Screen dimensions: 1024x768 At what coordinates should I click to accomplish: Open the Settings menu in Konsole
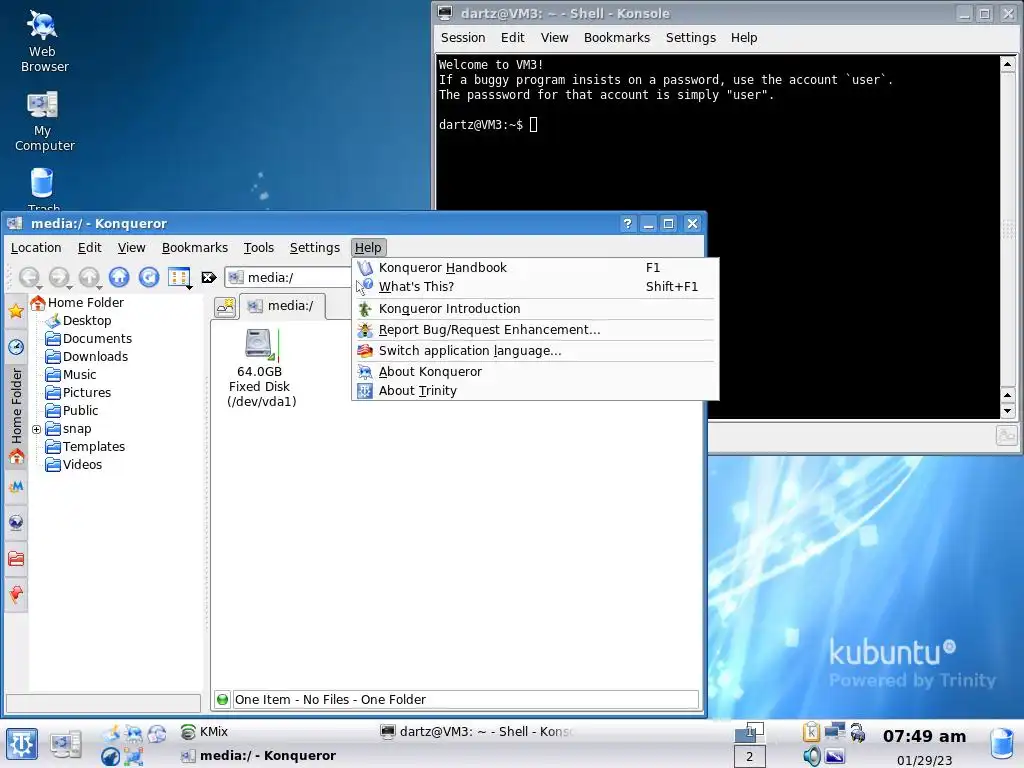click(x=690, y=37)
